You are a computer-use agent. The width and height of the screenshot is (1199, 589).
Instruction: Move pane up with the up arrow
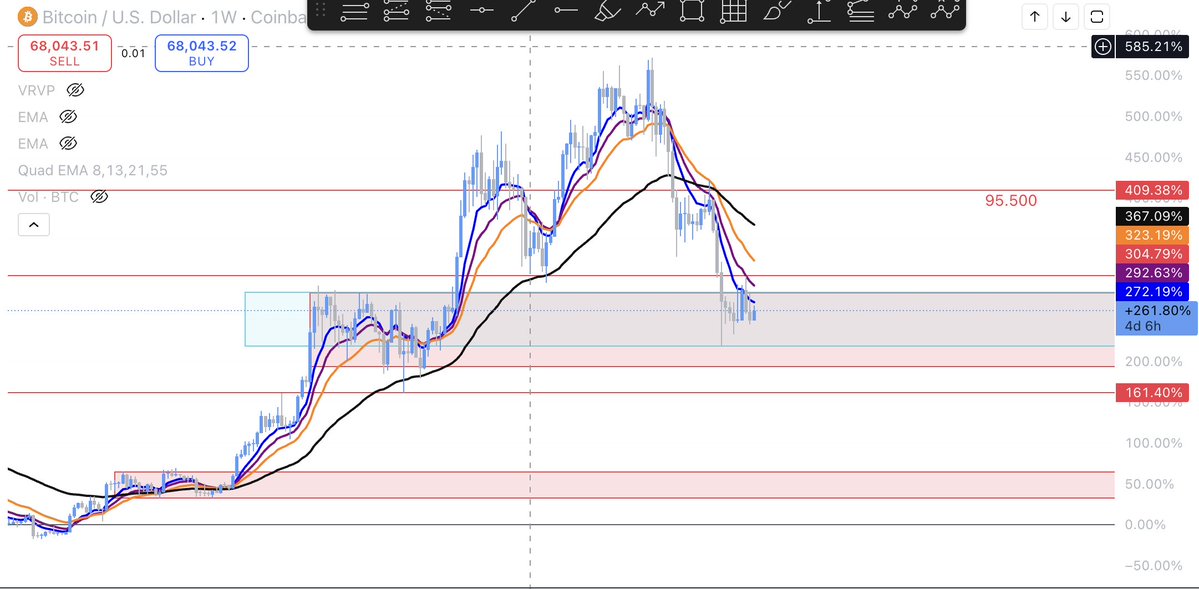click(x=1035, y=17)
